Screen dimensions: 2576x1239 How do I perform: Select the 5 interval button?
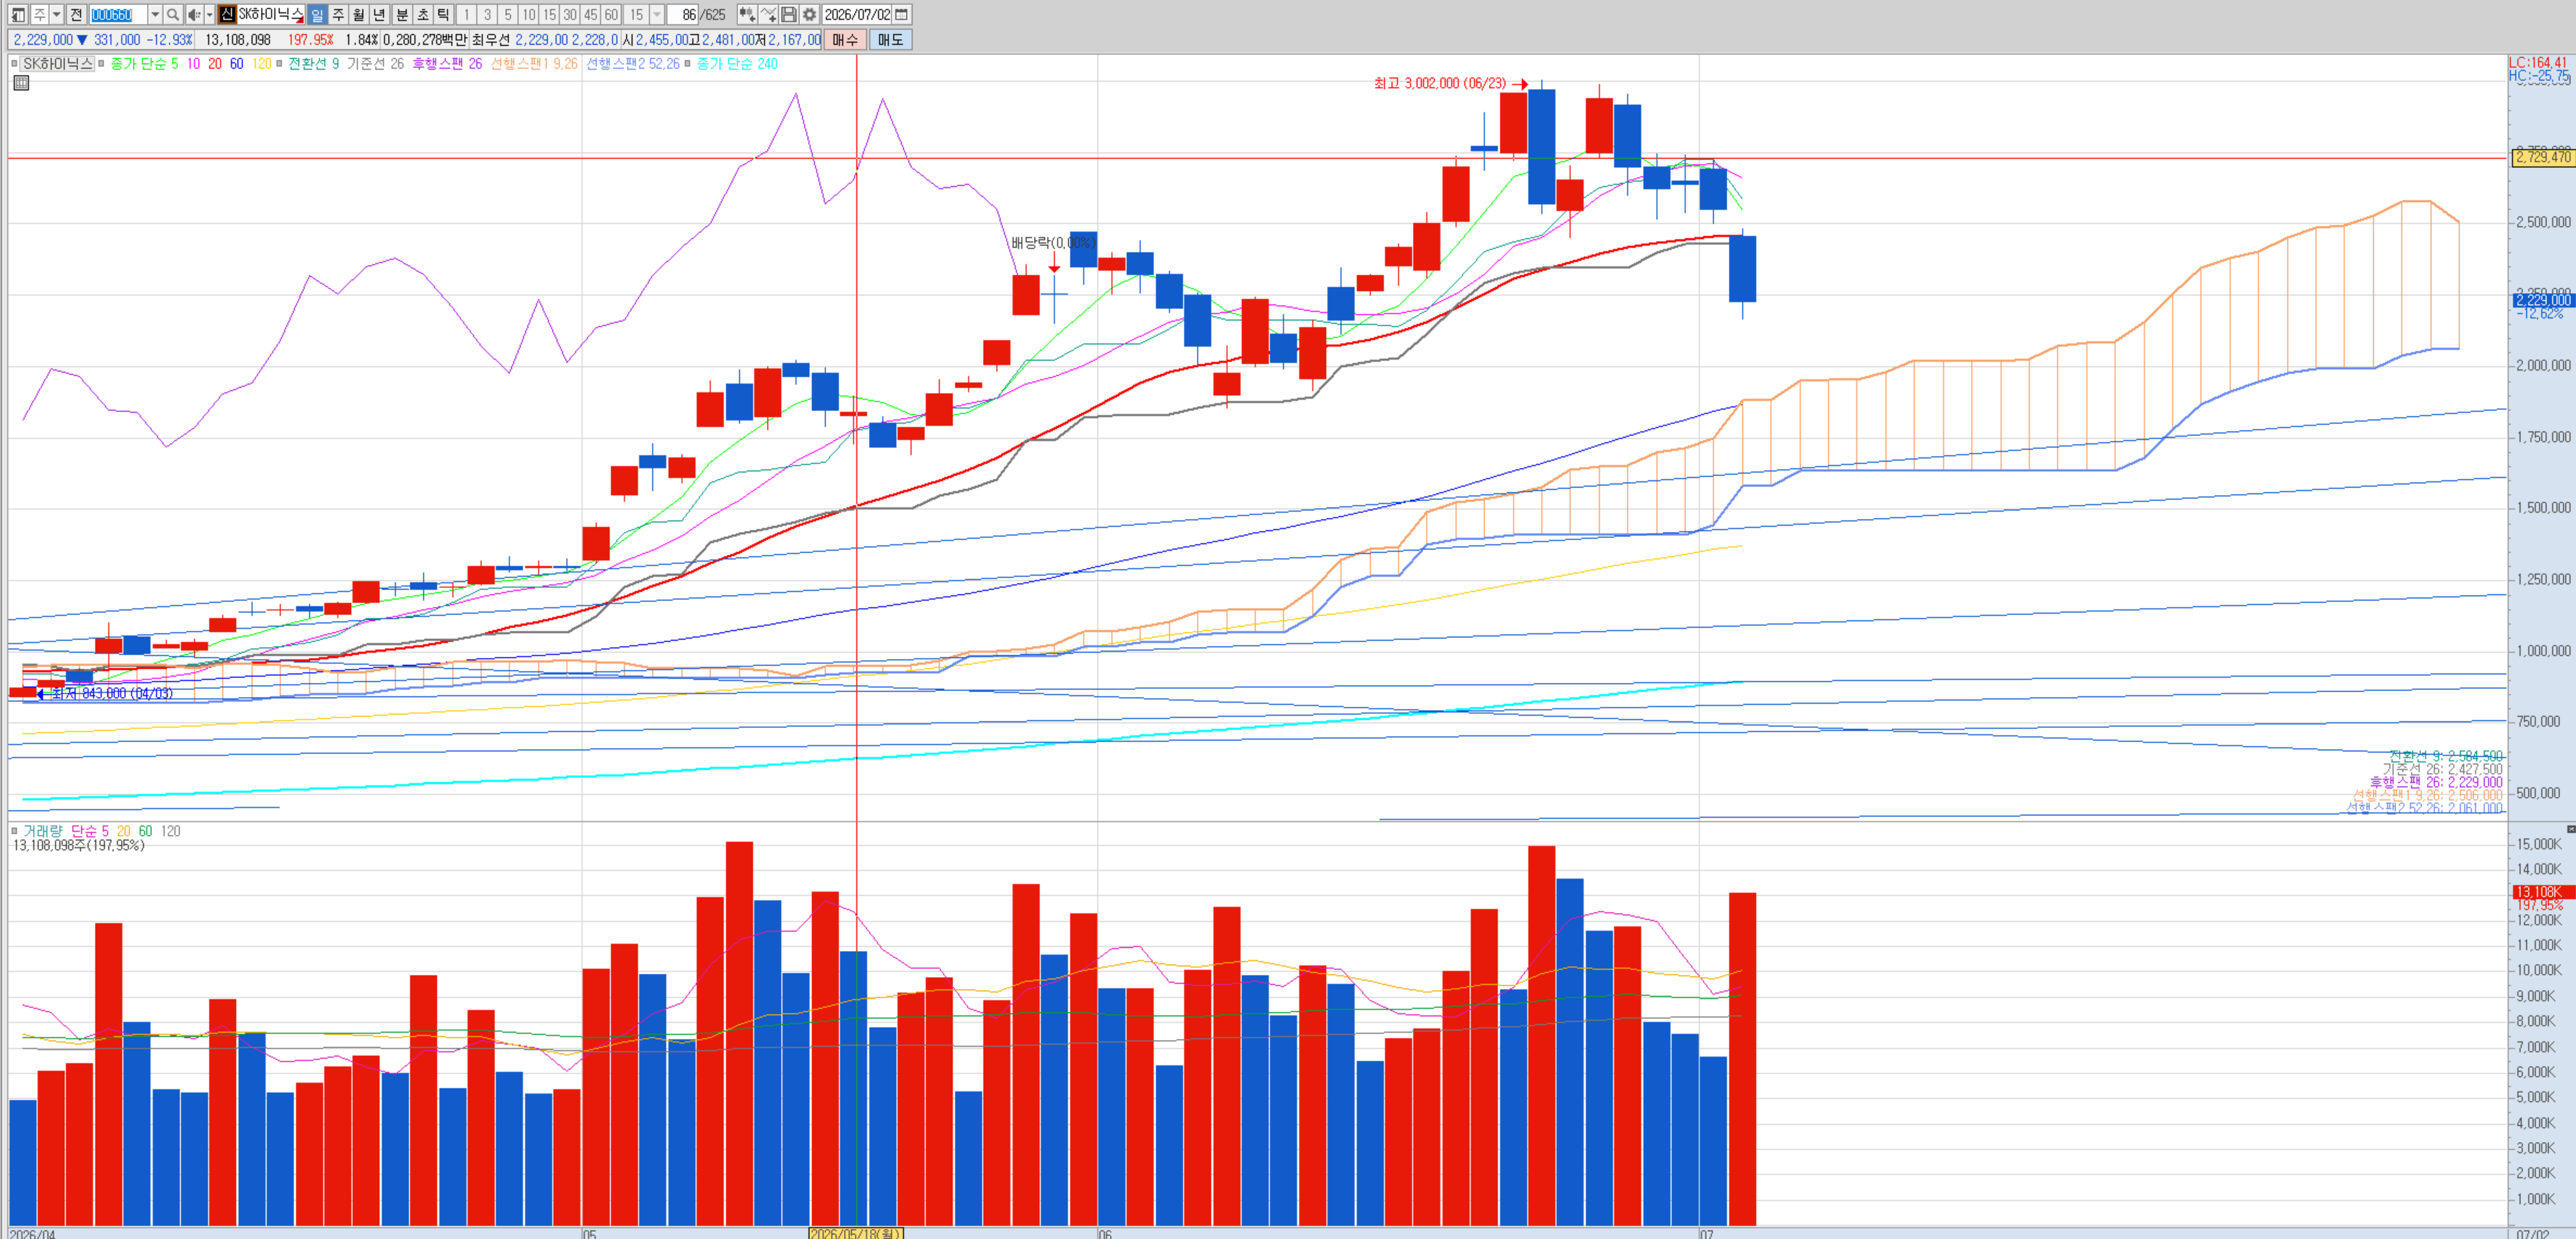tap(508, 14)
